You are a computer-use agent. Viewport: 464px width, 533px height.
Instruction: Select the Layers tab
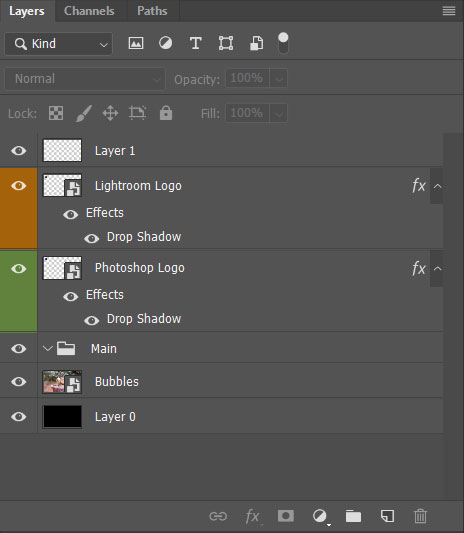(27, 11)
